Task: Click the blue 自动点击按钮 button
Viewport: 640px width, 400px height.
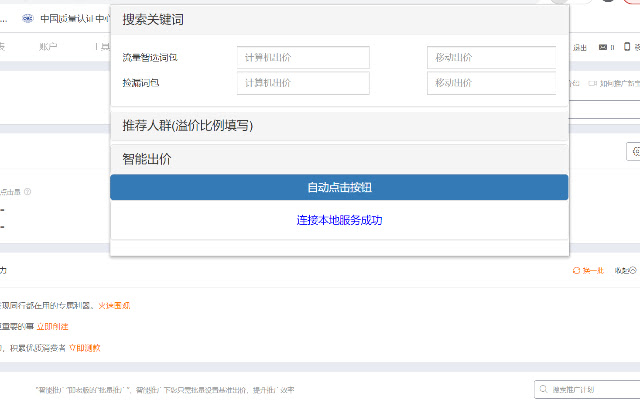Action: [x=339, y=187]
